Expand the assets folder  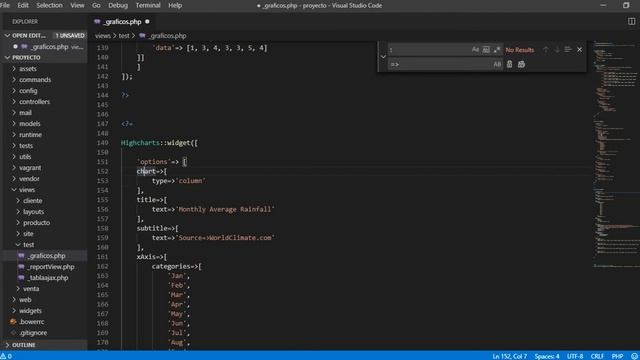(x=28, y=69)
